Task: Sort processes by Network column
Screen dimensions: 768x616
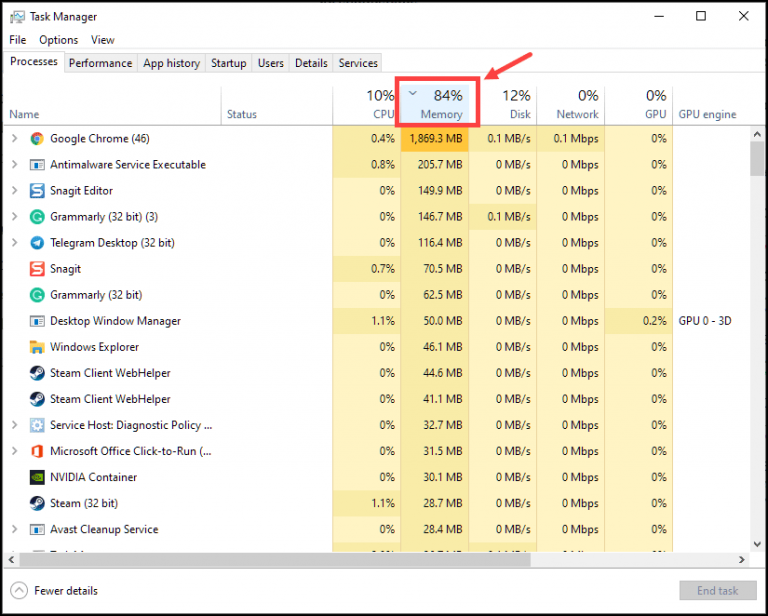Action: 571,105
